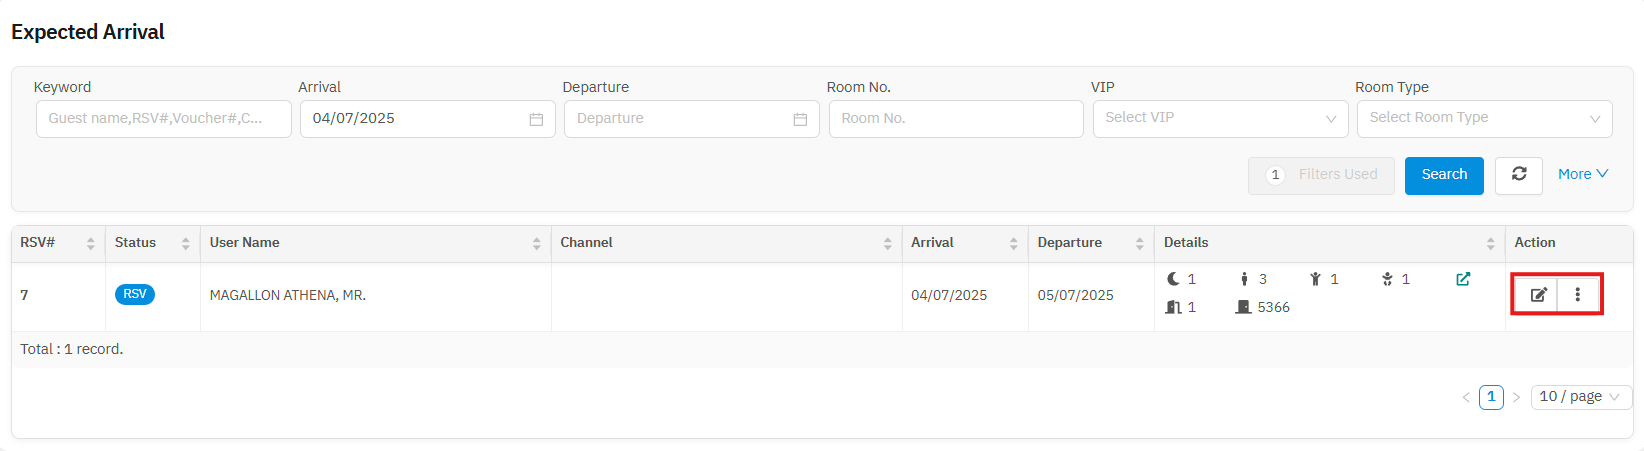The image size is (1644, 451).
Task: Go to pagination page 1
Action: [x=1491, y=397]
